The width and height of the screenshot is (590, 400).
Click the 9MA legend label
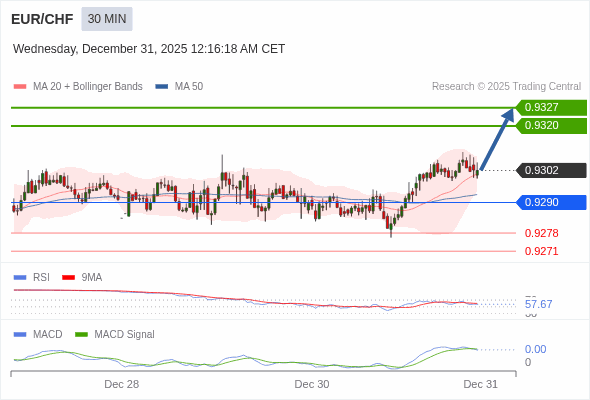pos(92,278)
